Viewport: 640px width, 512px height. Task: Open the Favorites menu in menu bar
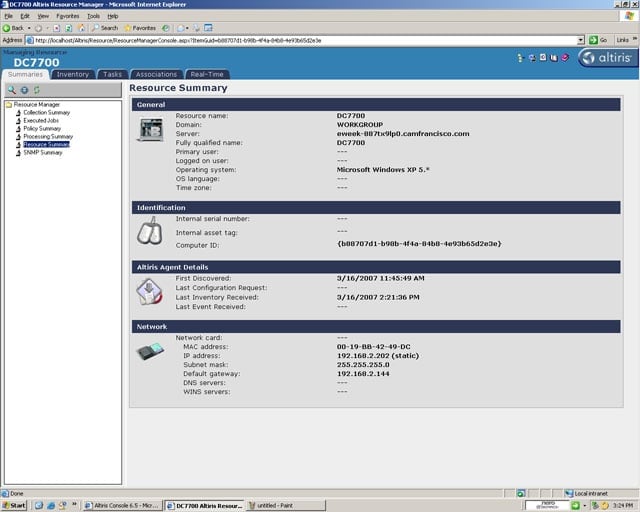68,16
